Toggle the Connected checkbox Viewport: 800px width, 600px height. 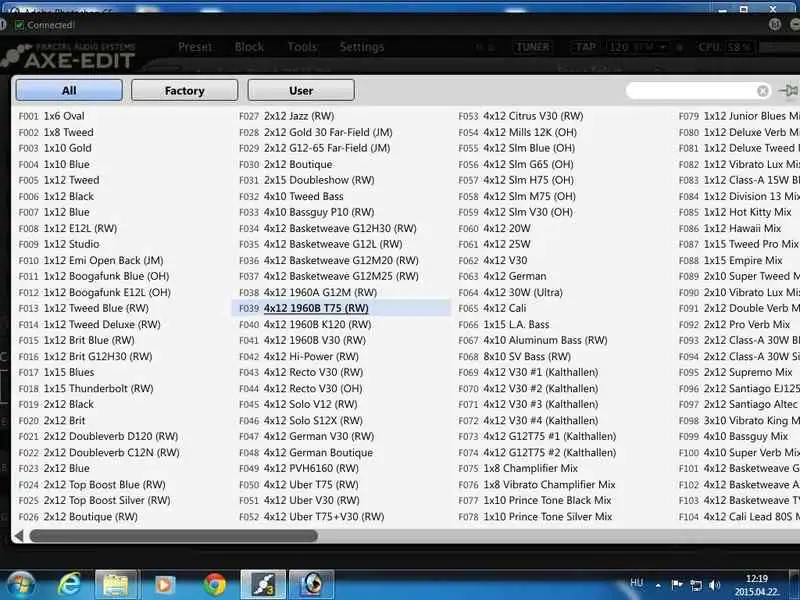pyautogui.click(x=19, y=25)
